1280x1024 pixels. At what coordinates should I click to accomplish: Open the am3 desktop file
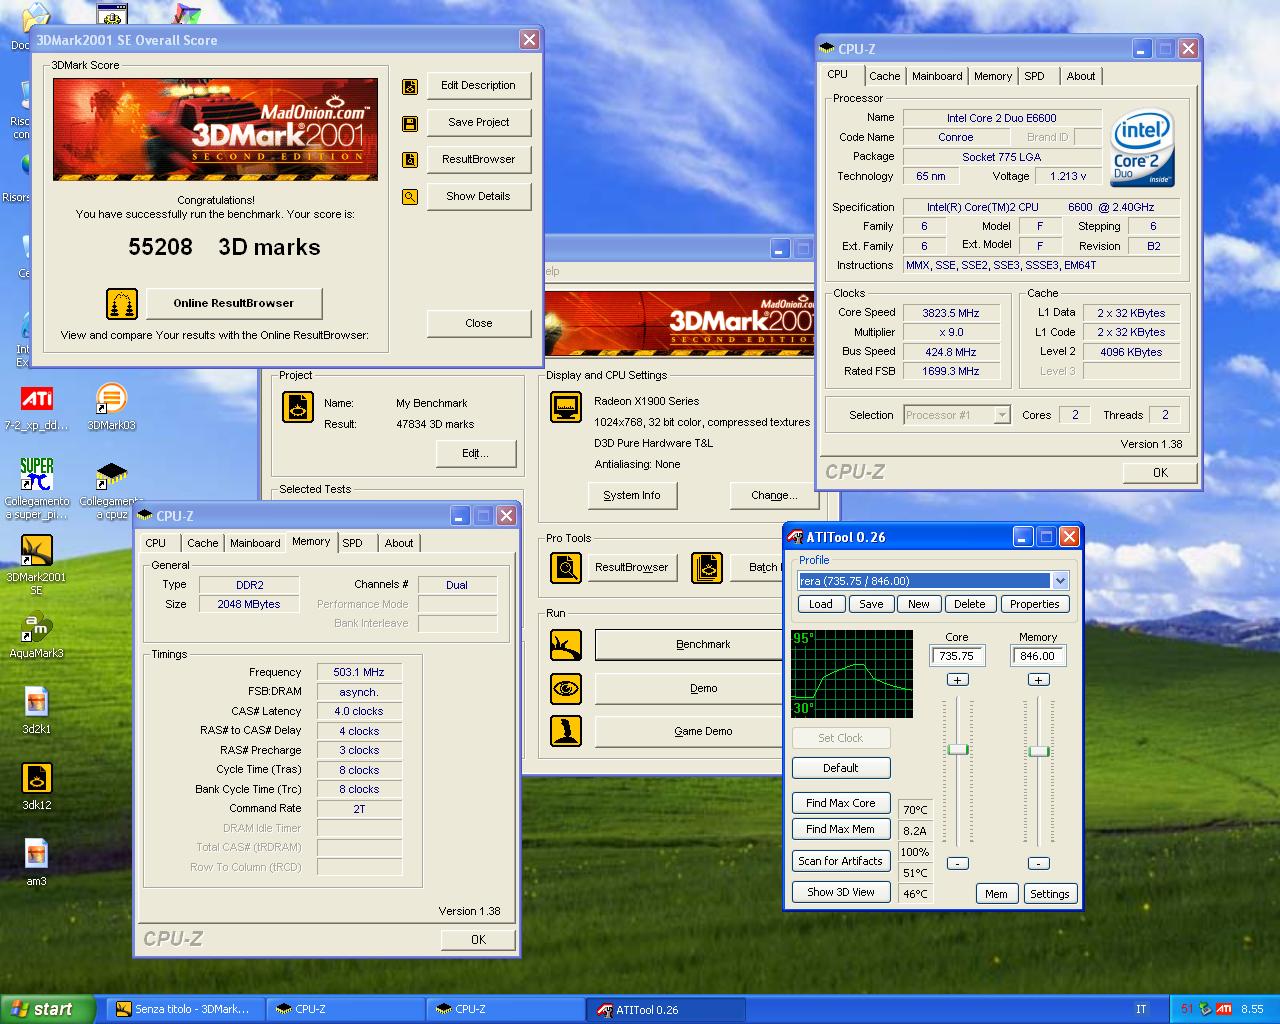point(36,862)
